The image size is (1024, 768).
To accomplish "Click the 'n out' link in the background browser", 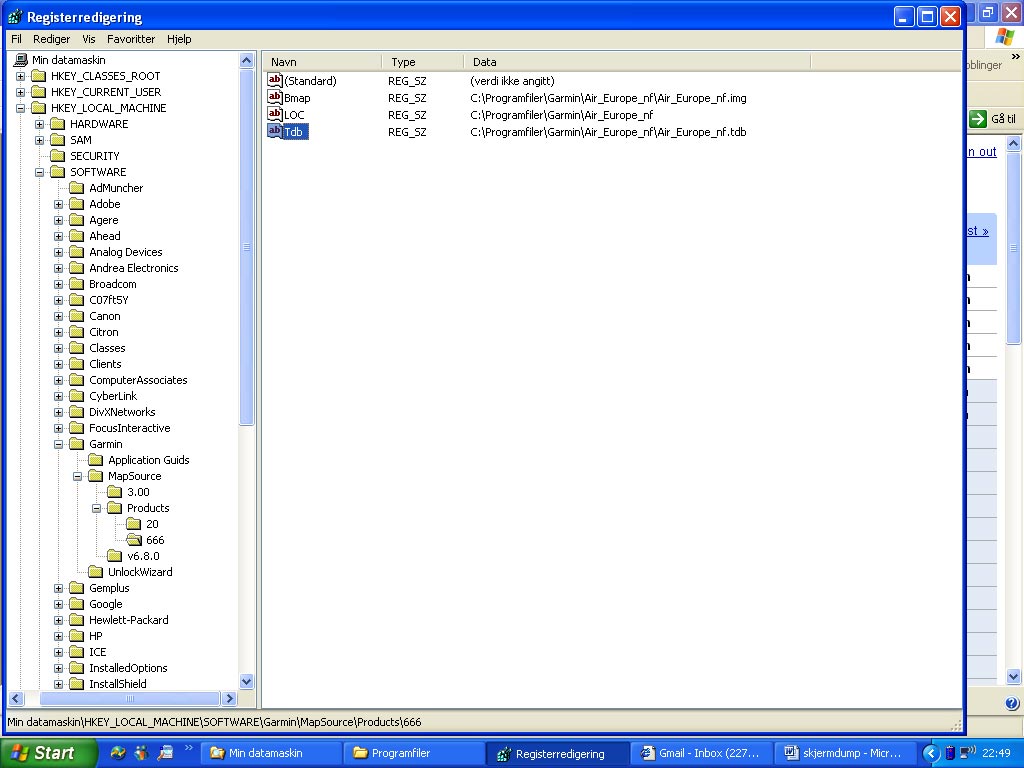I will tap(982, 152).
